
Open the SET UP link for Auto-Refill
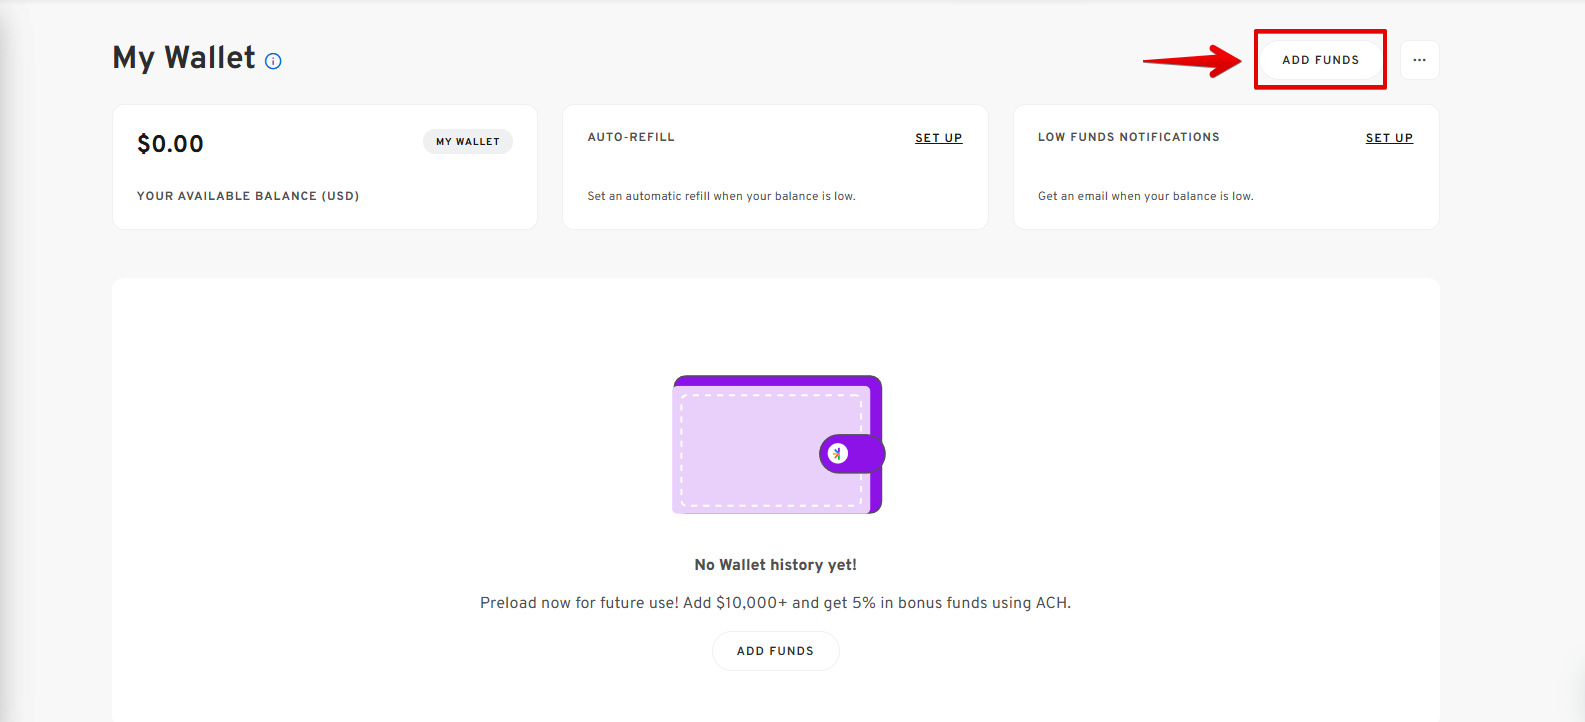pos(938,138)
